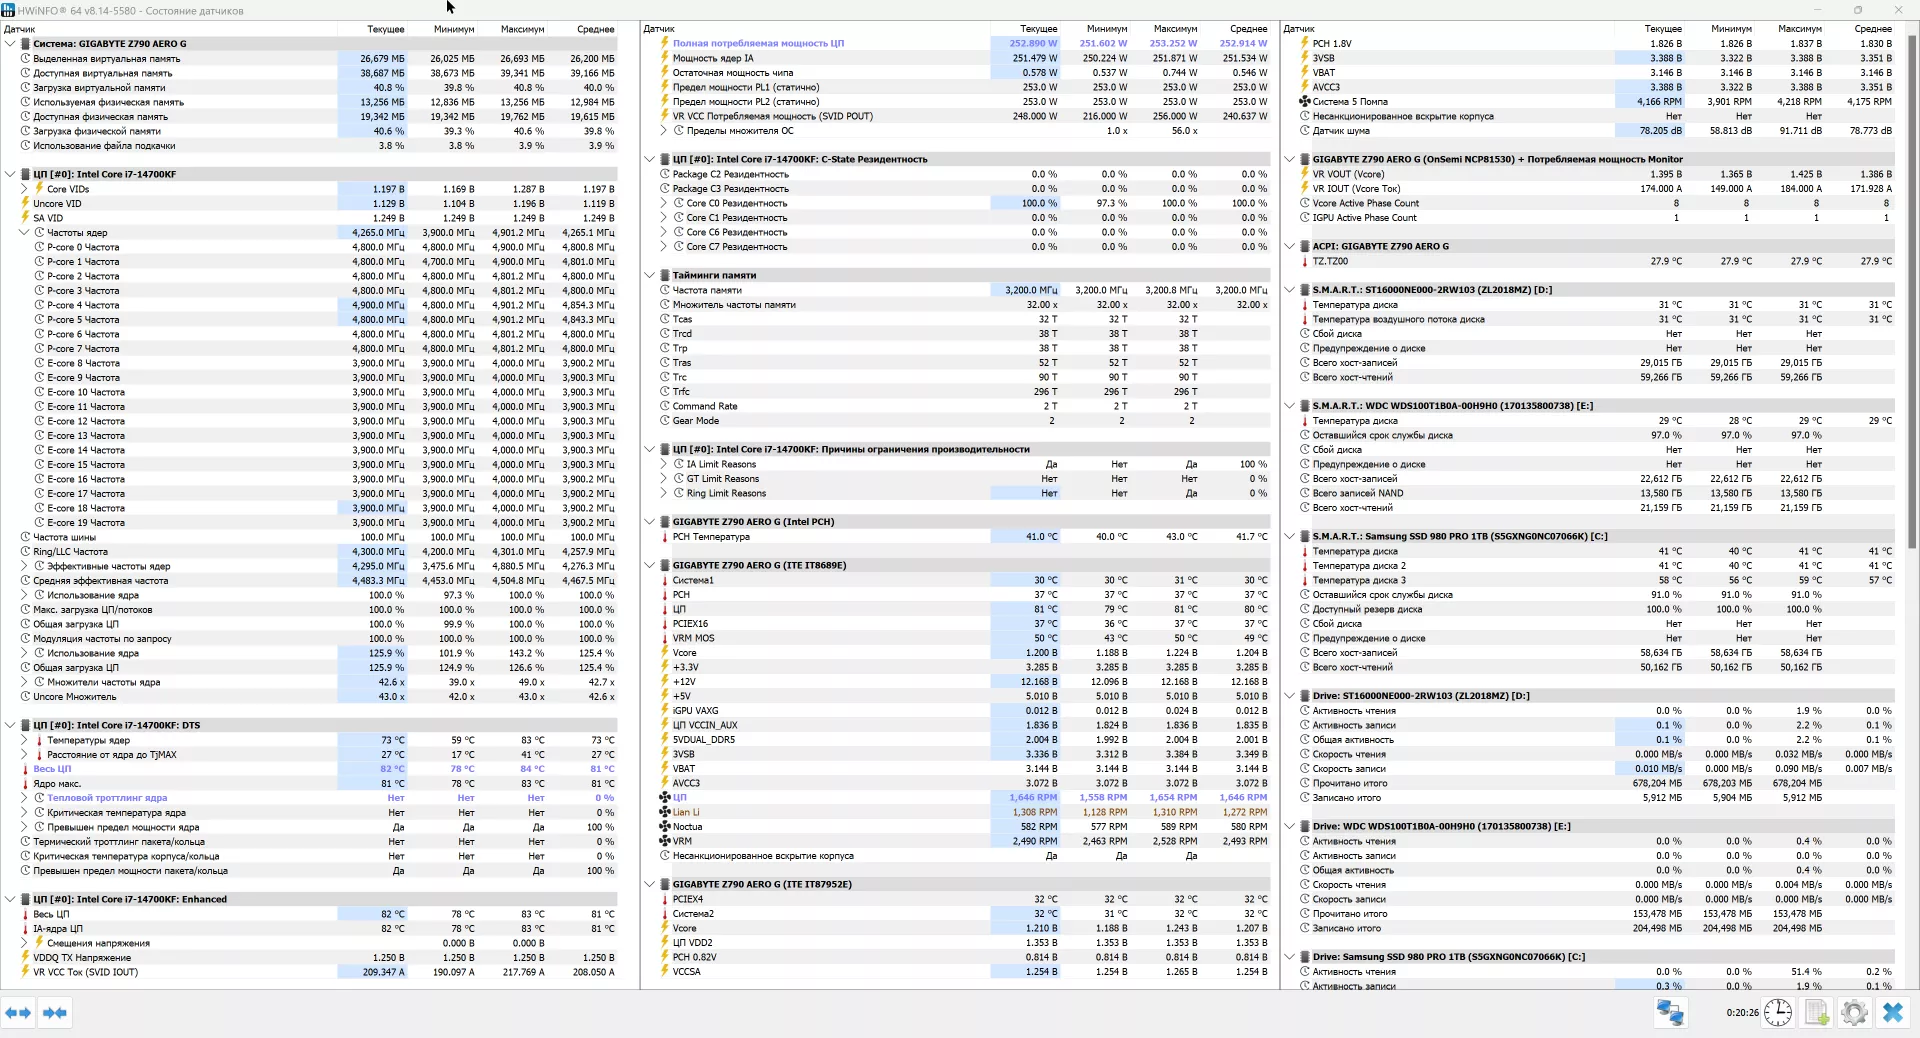
Task: Expand IA Limit Reasons
Action: 664,464
